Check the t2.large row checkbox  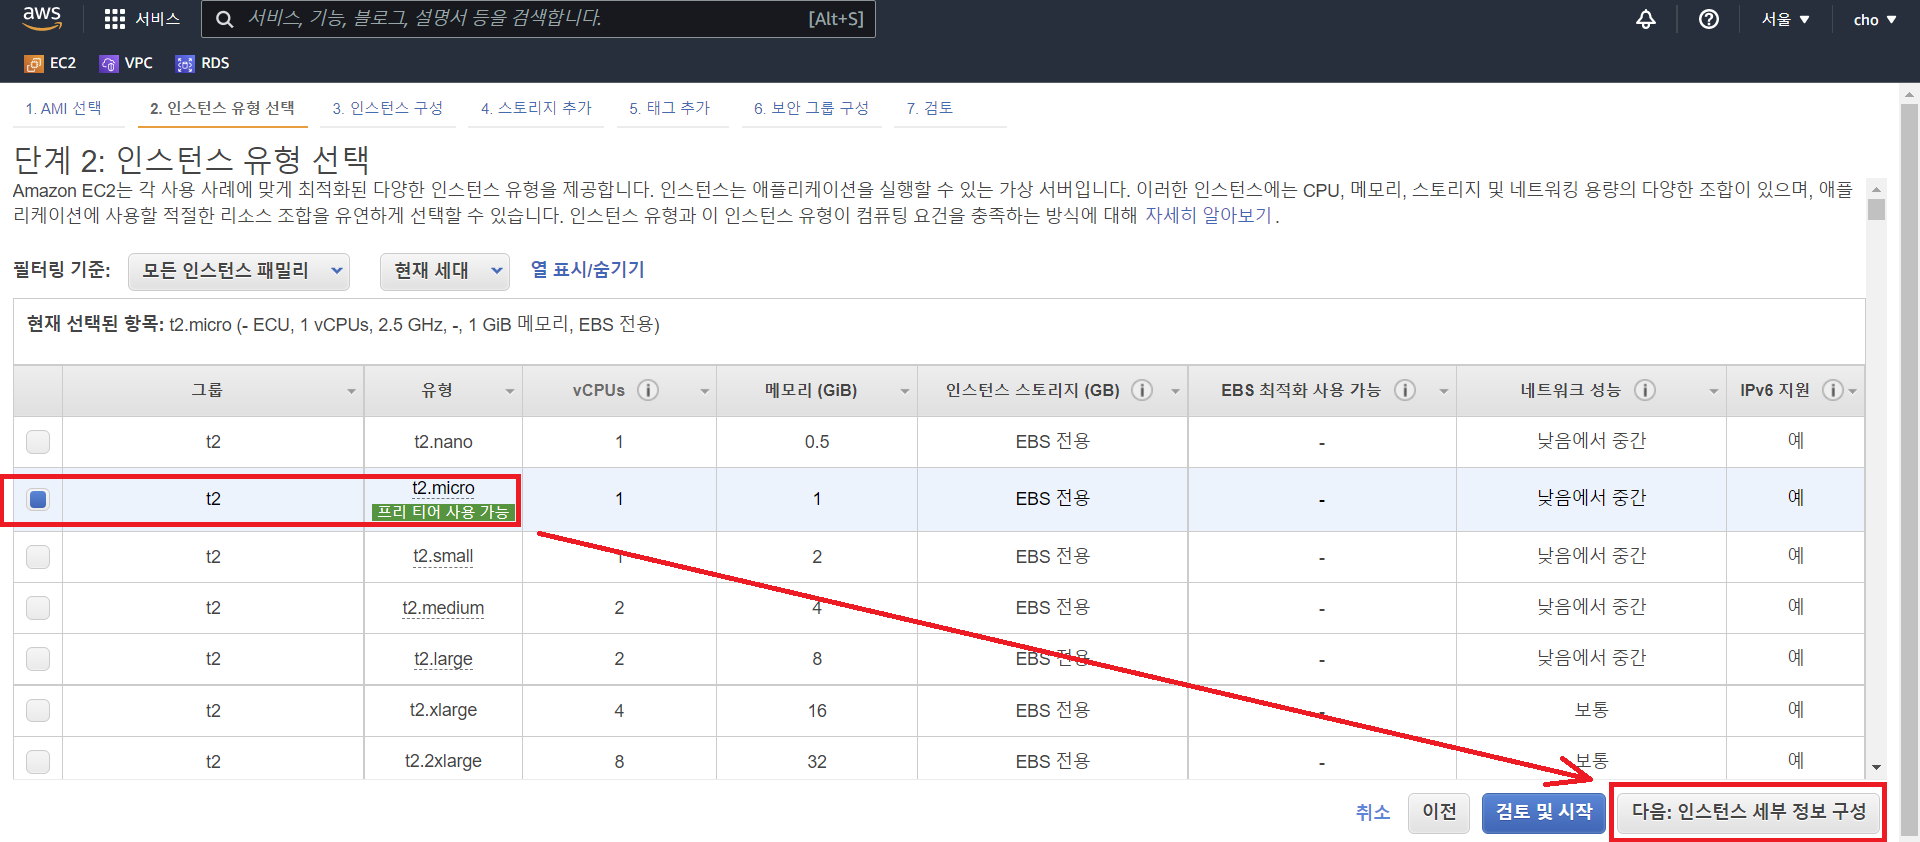click(x=38, y=658)
